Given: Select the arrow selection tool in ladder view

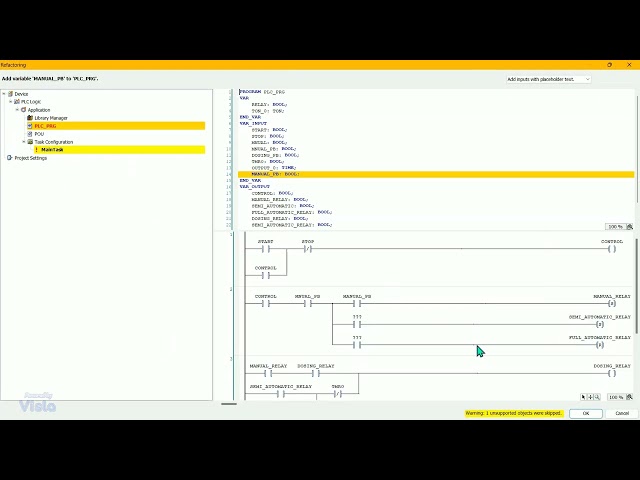Looking at the screenshot, I should (x=583, y=397).
